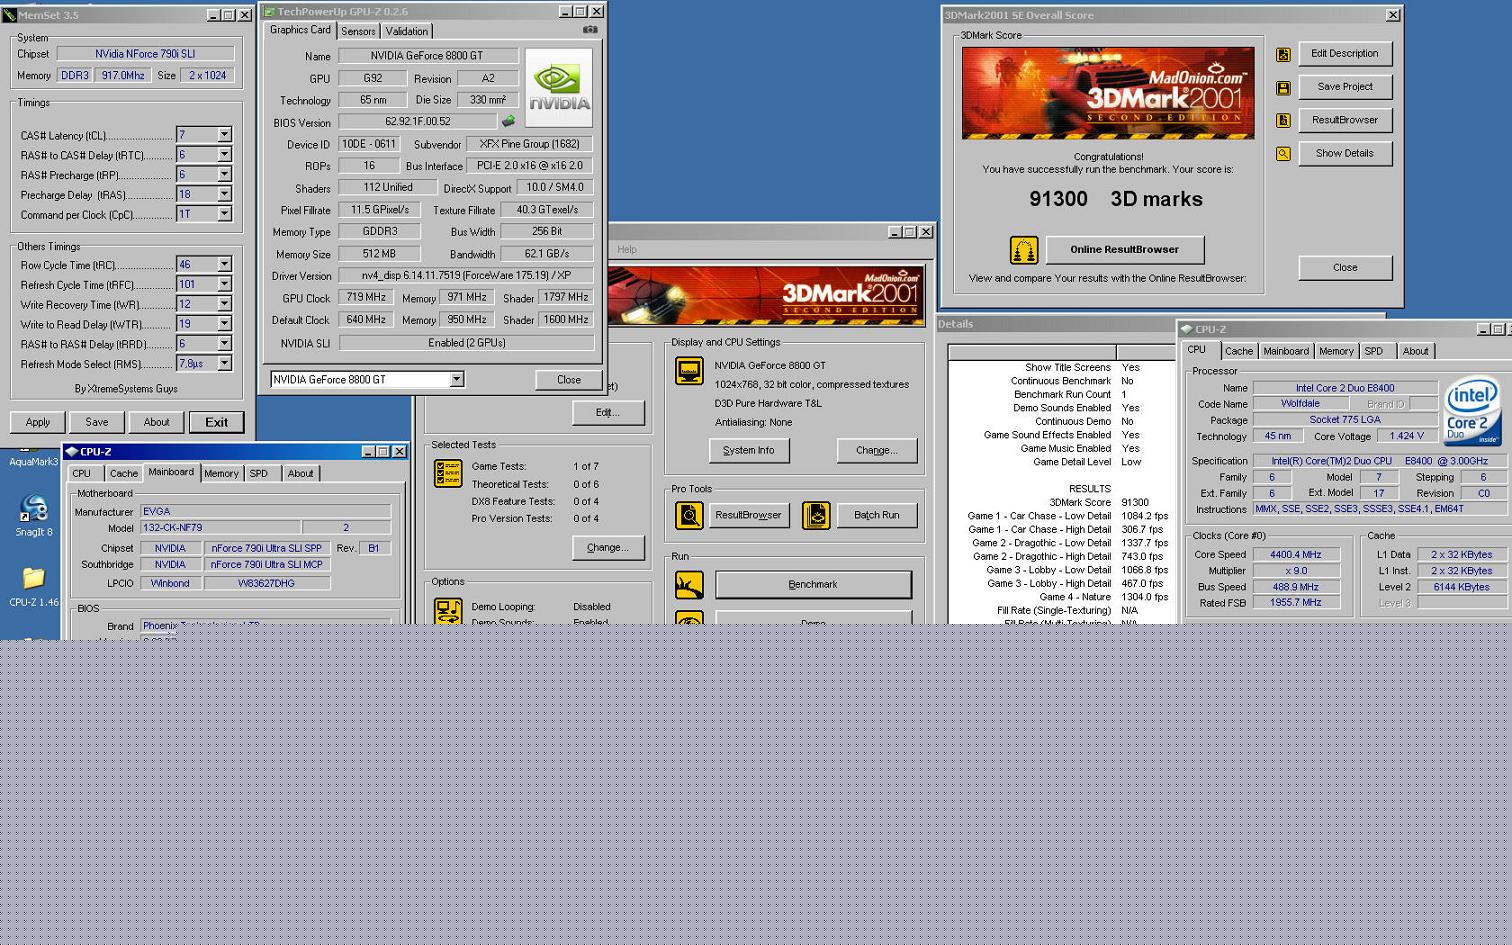Click Show Details magnifier icon
This screenshot has height=945, width=1512.
1283,154
